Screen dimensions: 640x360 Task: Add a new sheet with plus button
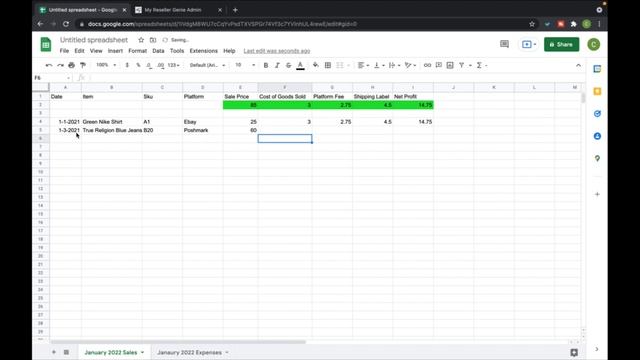pos(53,352)
